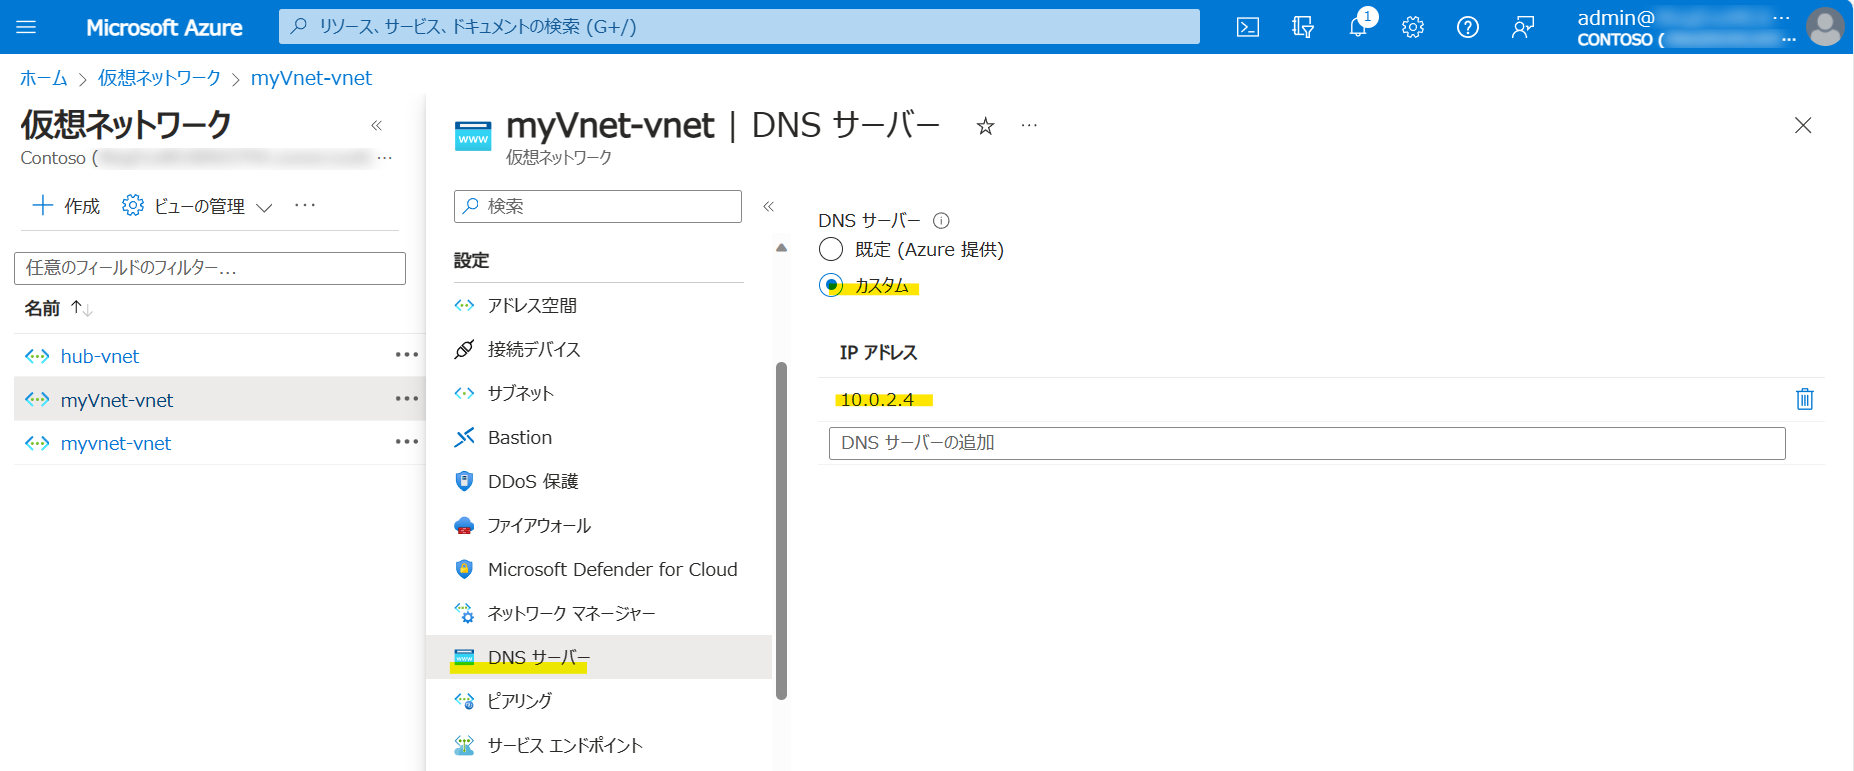The width and height of the screenshot is (1854, 771).
Task: Open the feedback icon in top bar
Action: [x=1523, y=27]
